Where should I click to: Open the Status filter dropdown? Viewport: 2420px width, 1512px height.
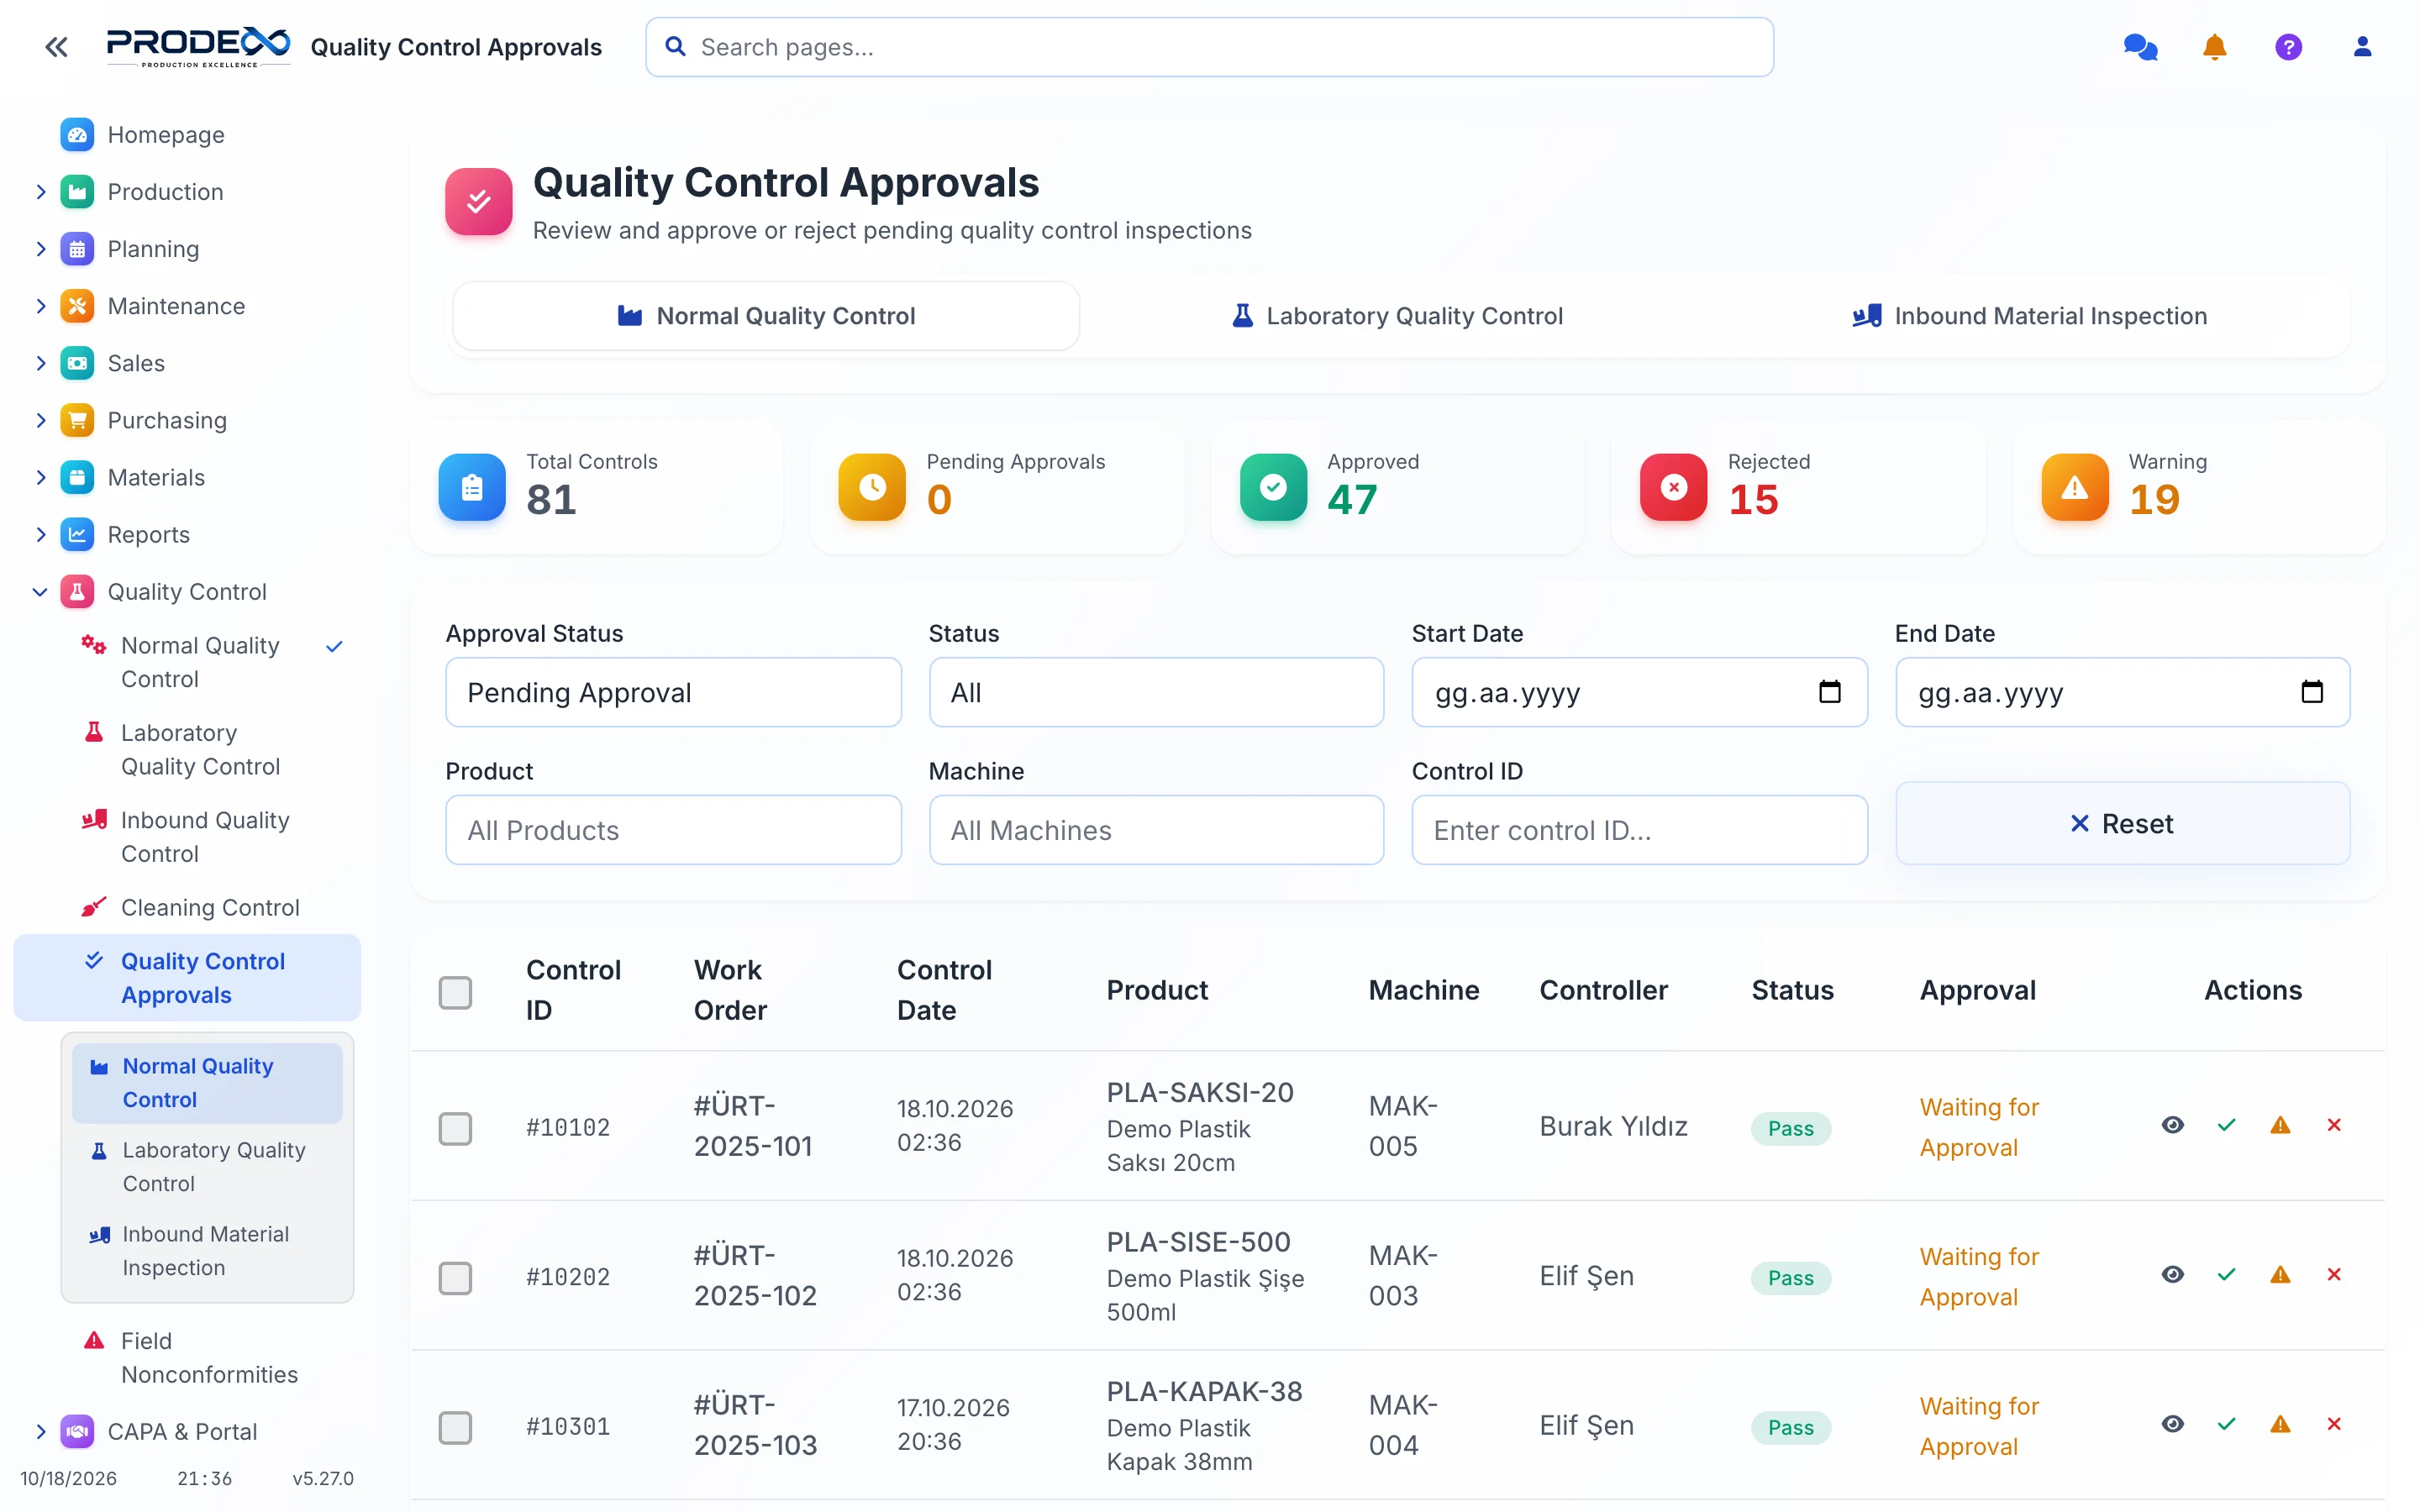[x=1156, y=692]
